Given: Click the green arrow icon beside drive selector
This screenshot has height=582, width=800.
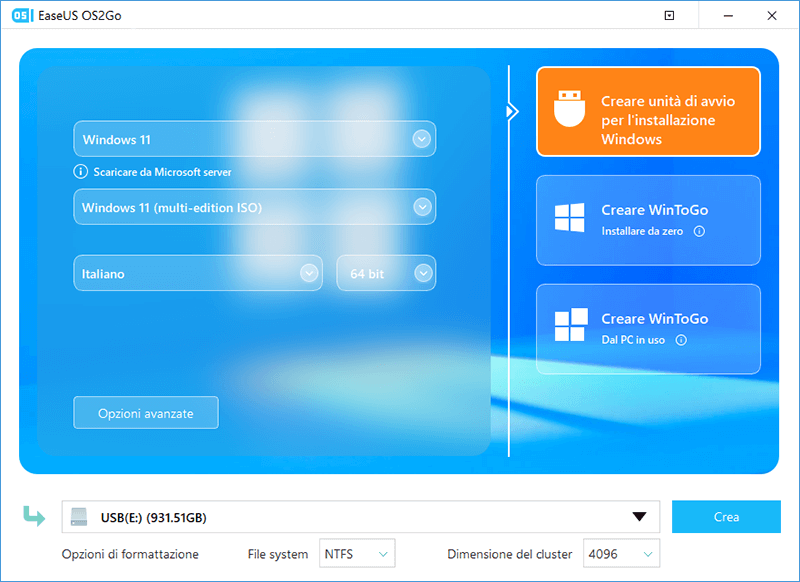Looking at the screenshot, I should click(34, 517).
